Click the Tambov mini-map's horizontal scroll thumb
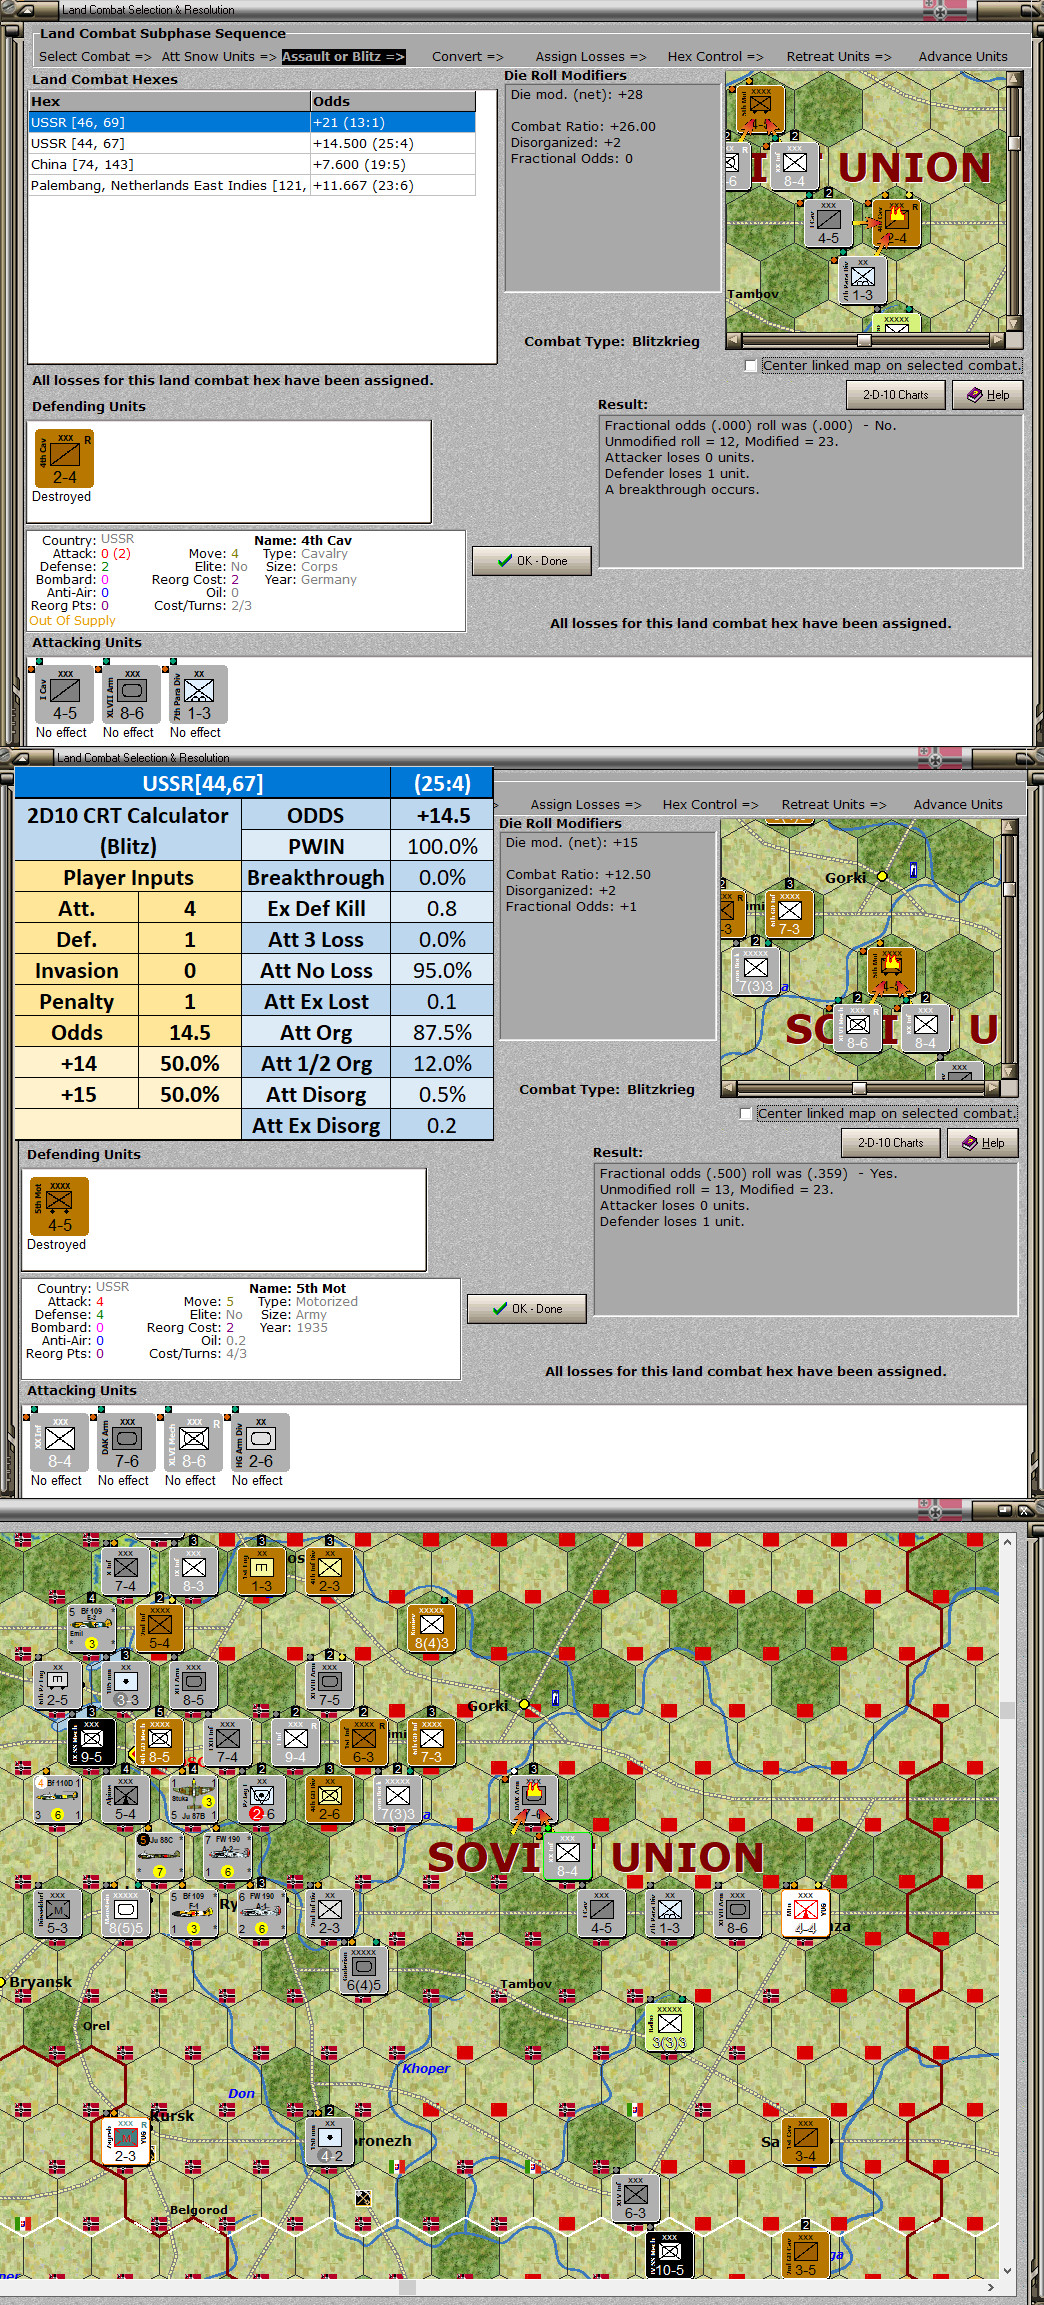1044x2305 pixels. (864, 341)
